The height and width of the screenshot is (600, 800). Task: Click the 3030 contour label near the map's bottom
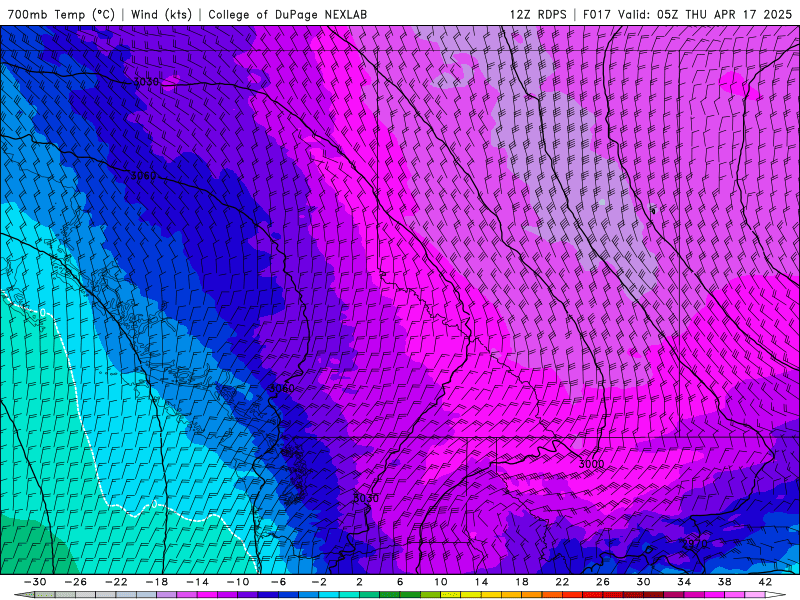(366, 498)
